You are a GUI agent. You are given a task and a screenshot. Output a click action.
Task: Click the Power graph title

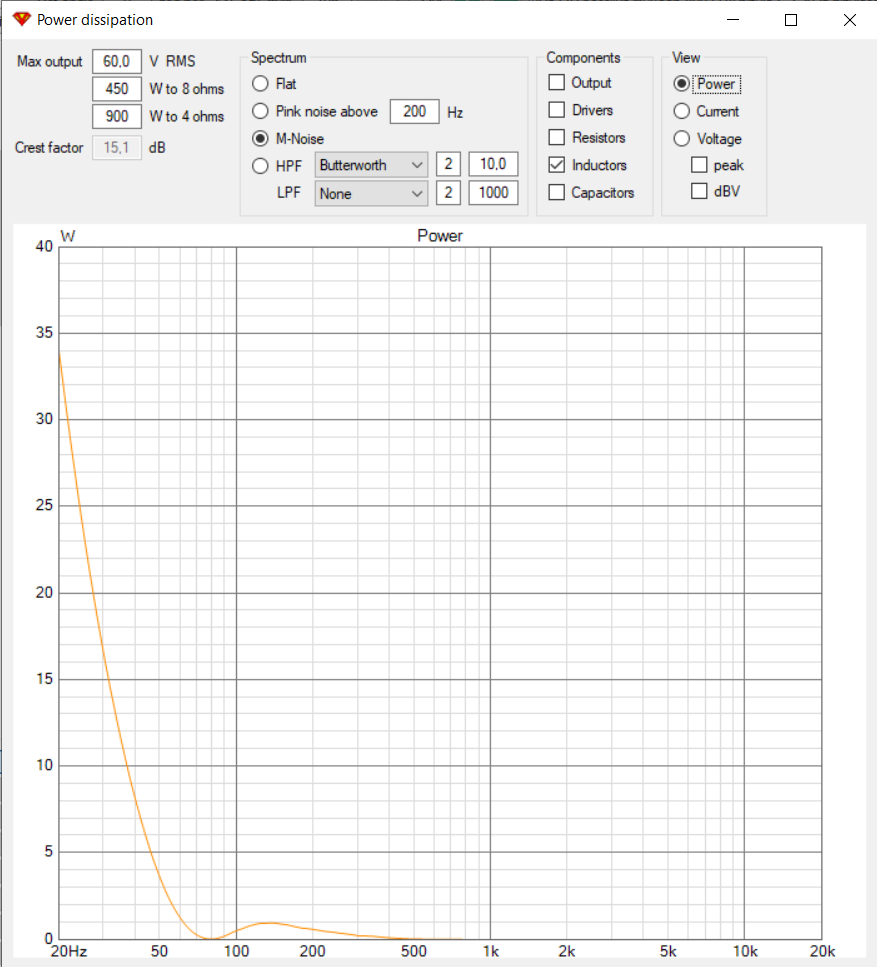click(x=440, y=236)
